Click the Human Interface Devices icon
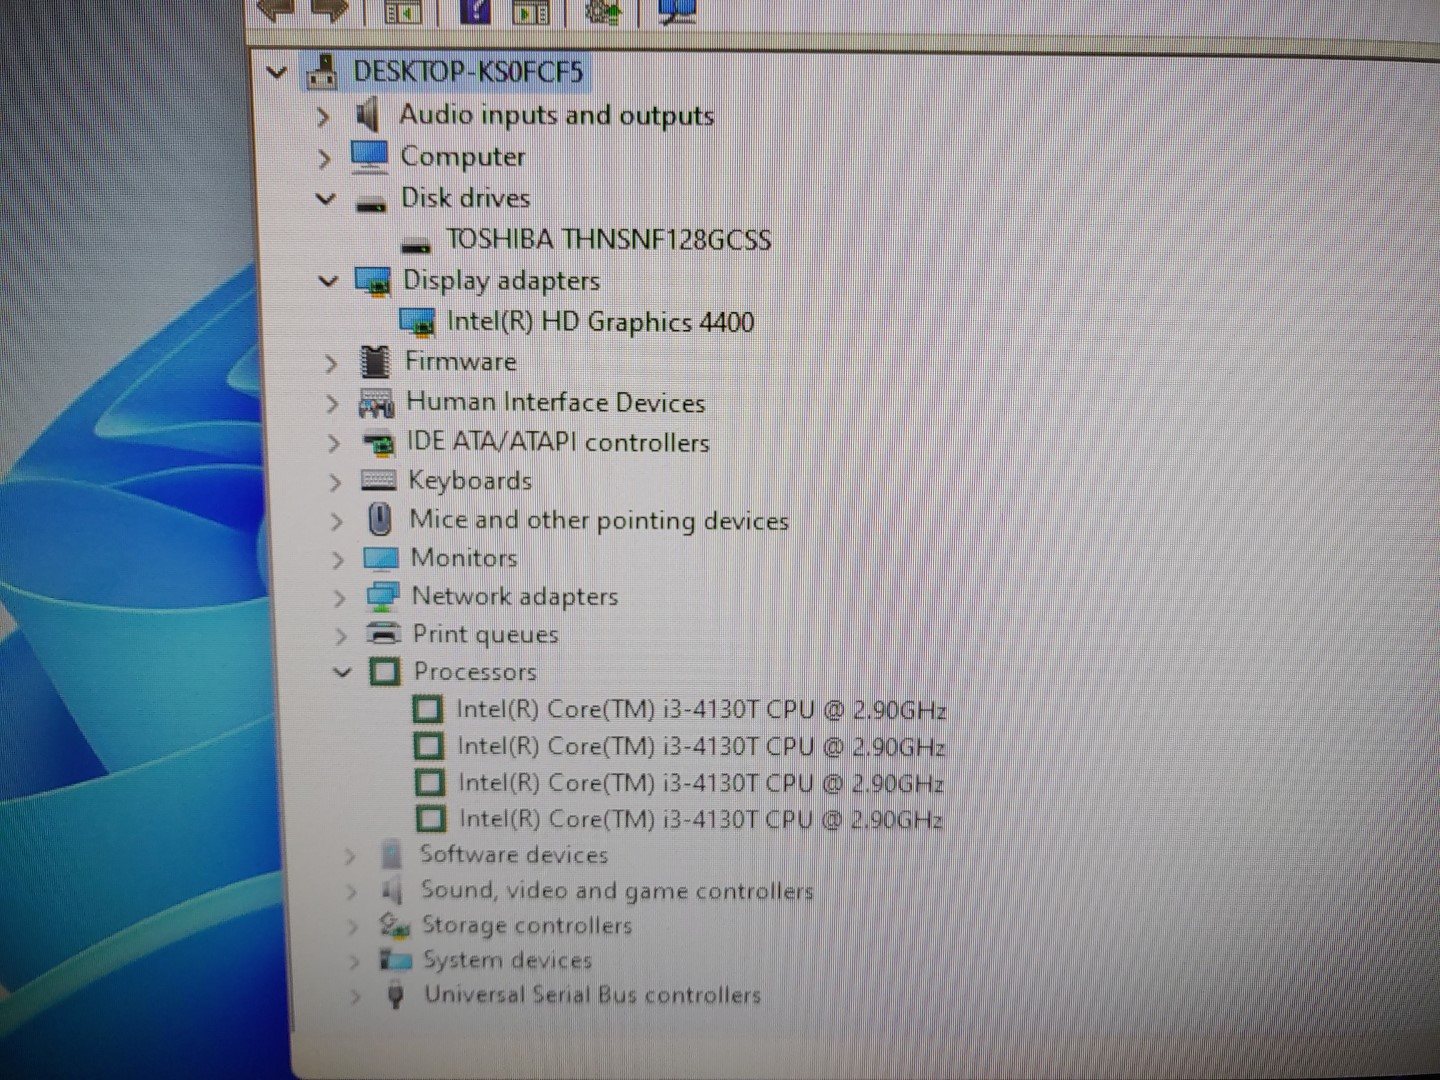This screenshot has width=1440, height=1080. click(x=376, y=404)
